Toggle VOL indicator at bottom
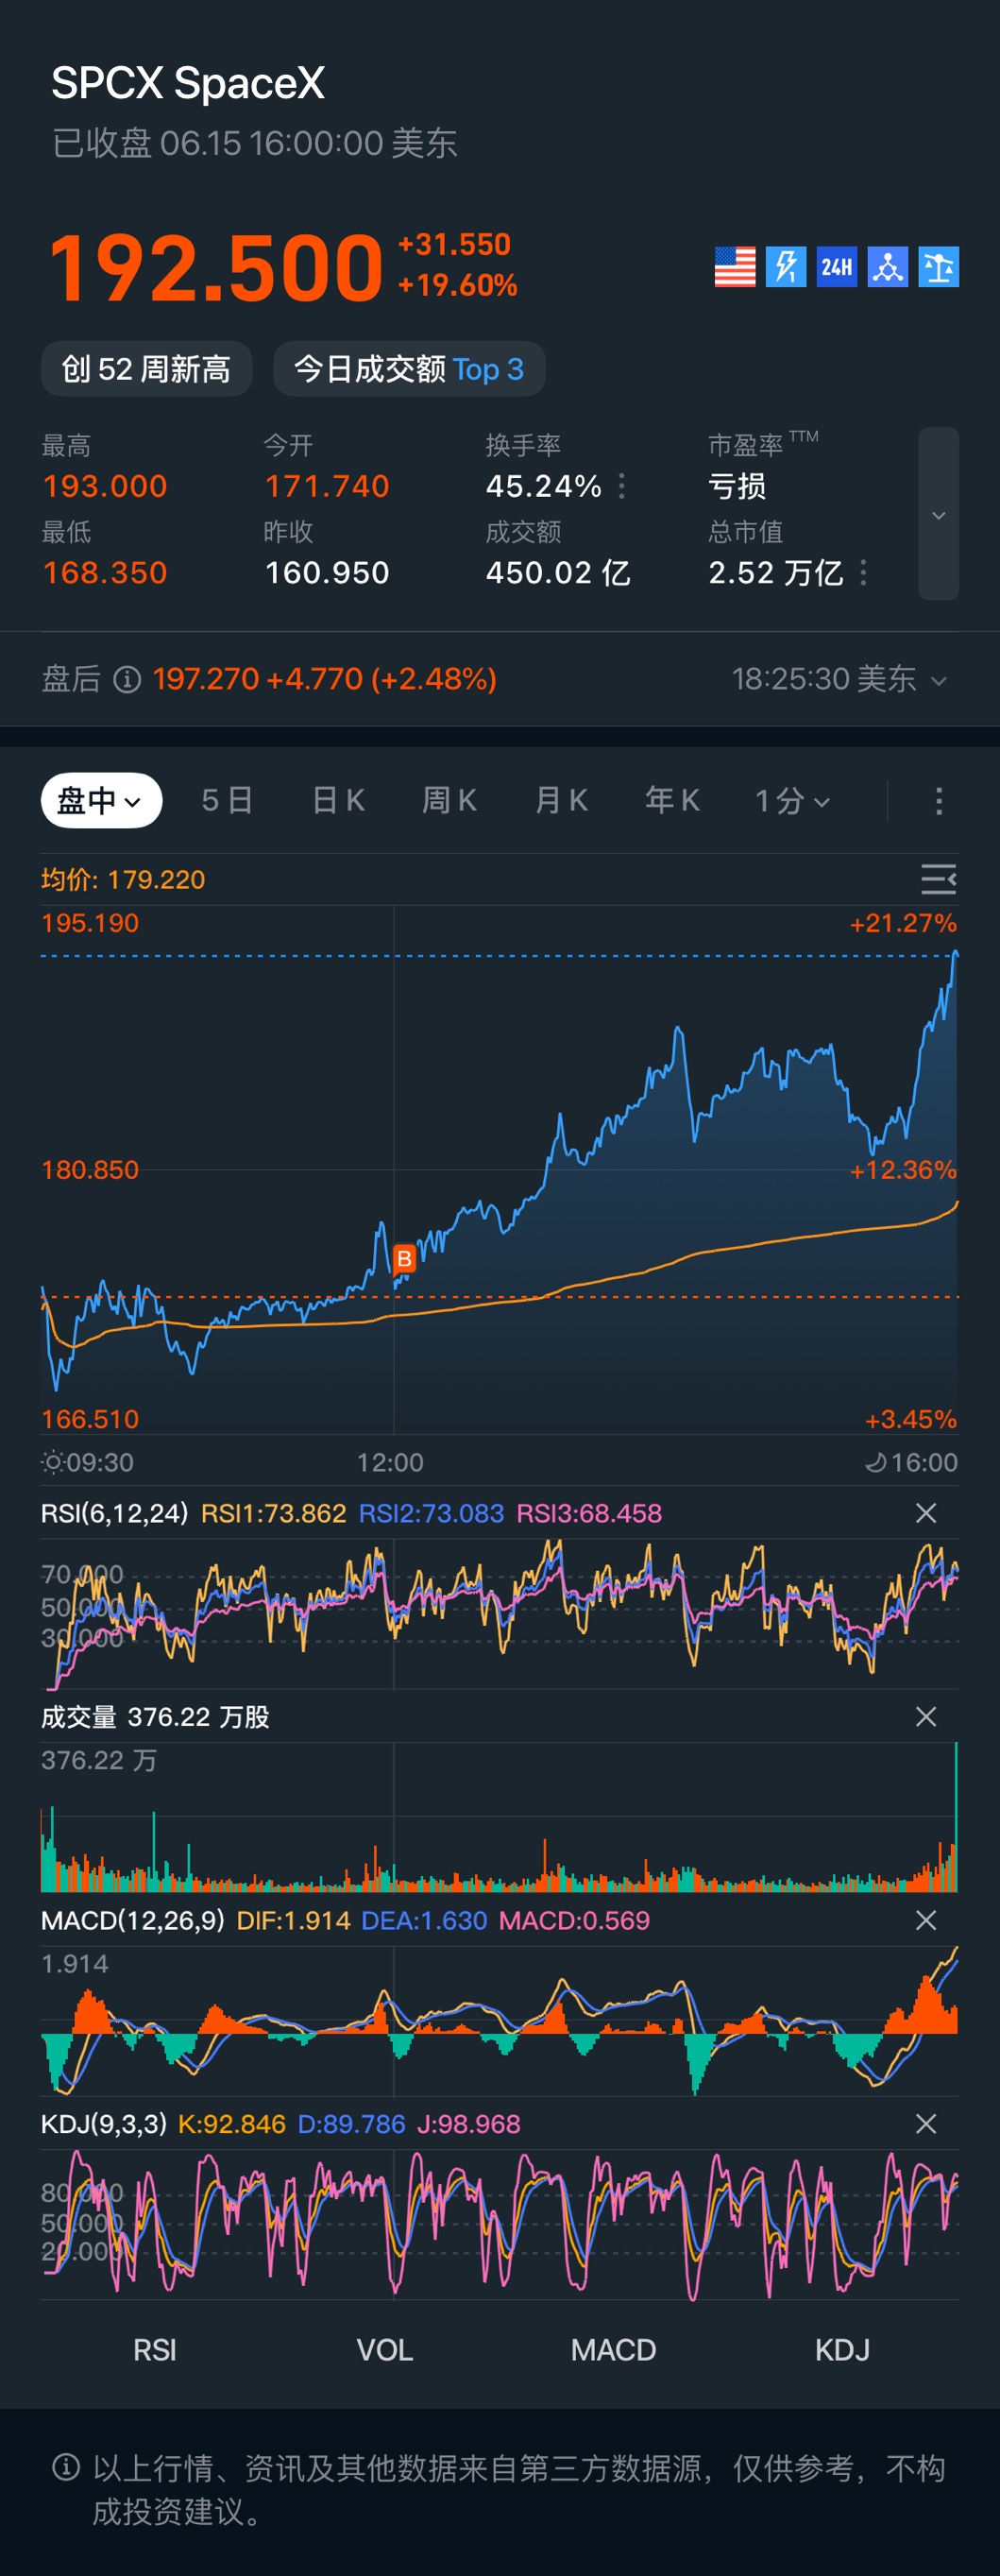Viewport: 1000px width, 2576px height. pos(385,2350)
